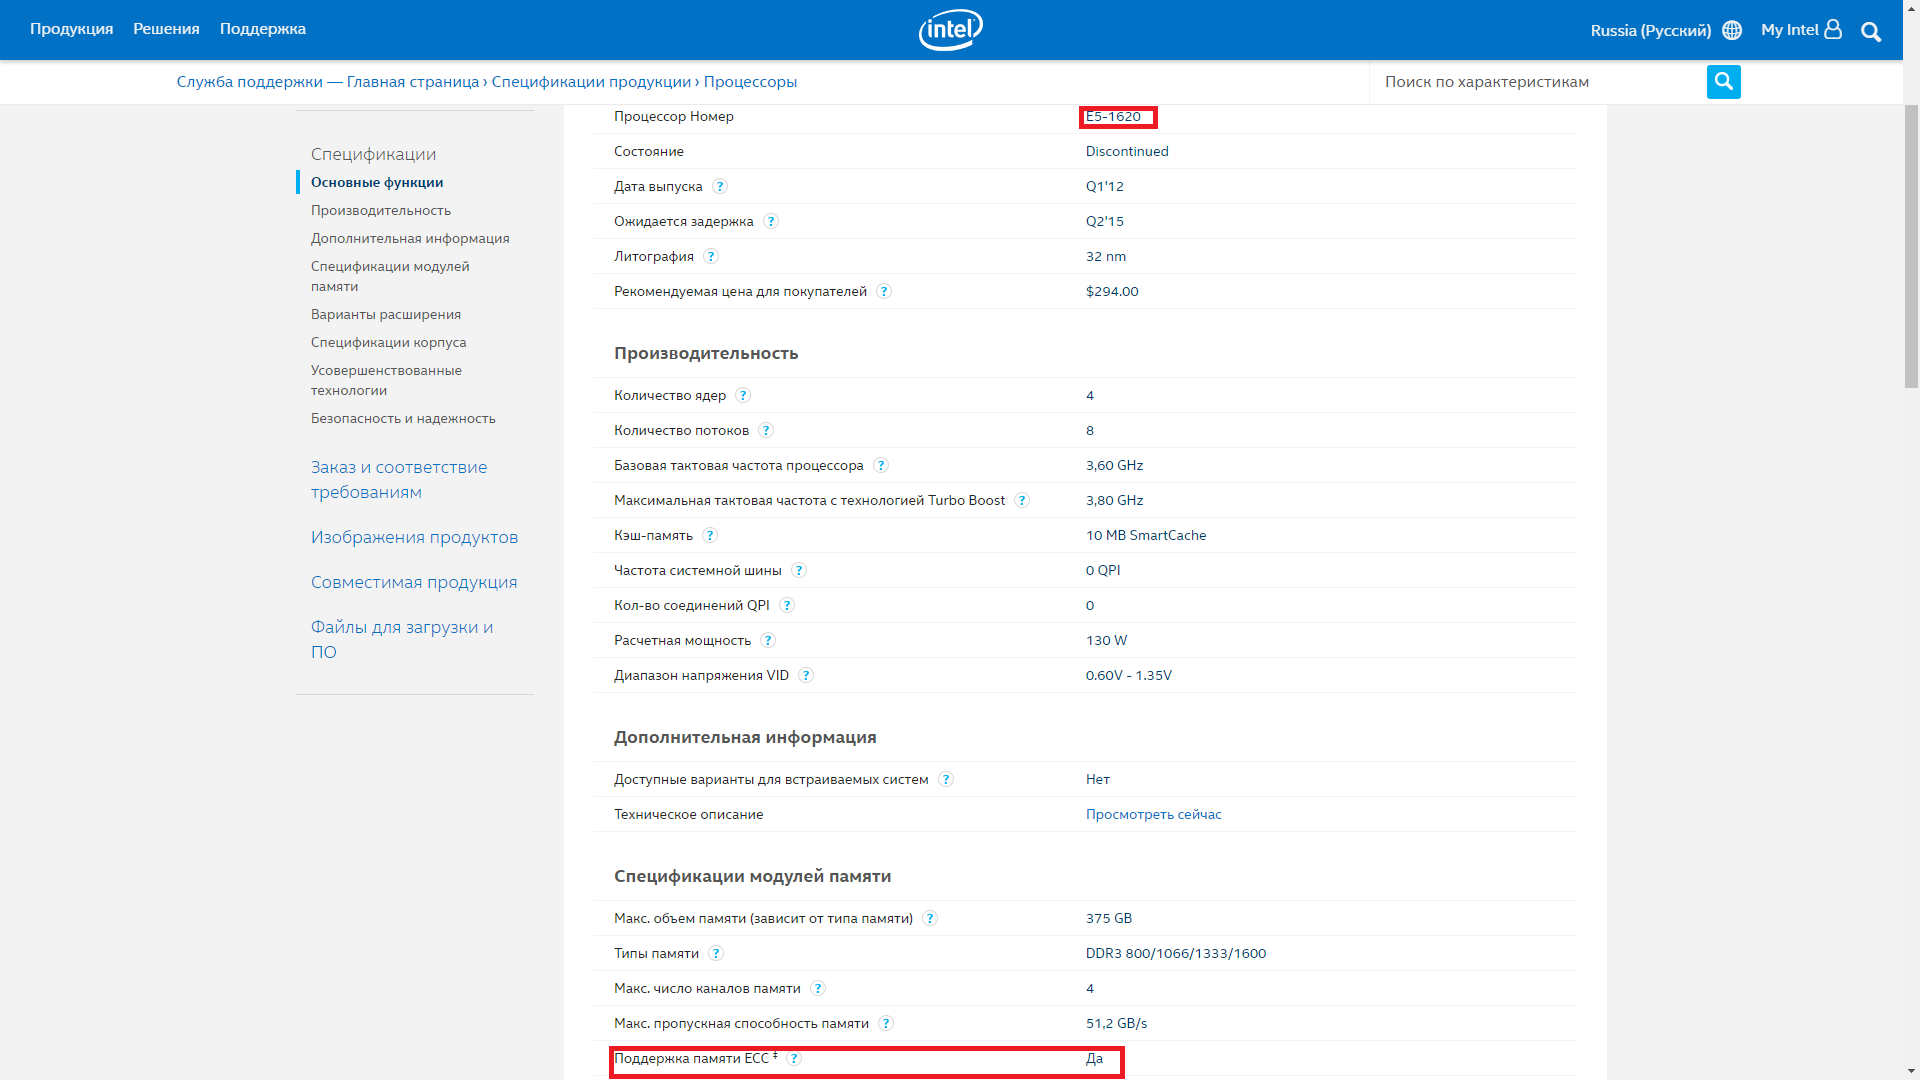The height and width of the screenshot is (1080, 1920).
Task: Expand the Решения menu
Action: [166, 29]
